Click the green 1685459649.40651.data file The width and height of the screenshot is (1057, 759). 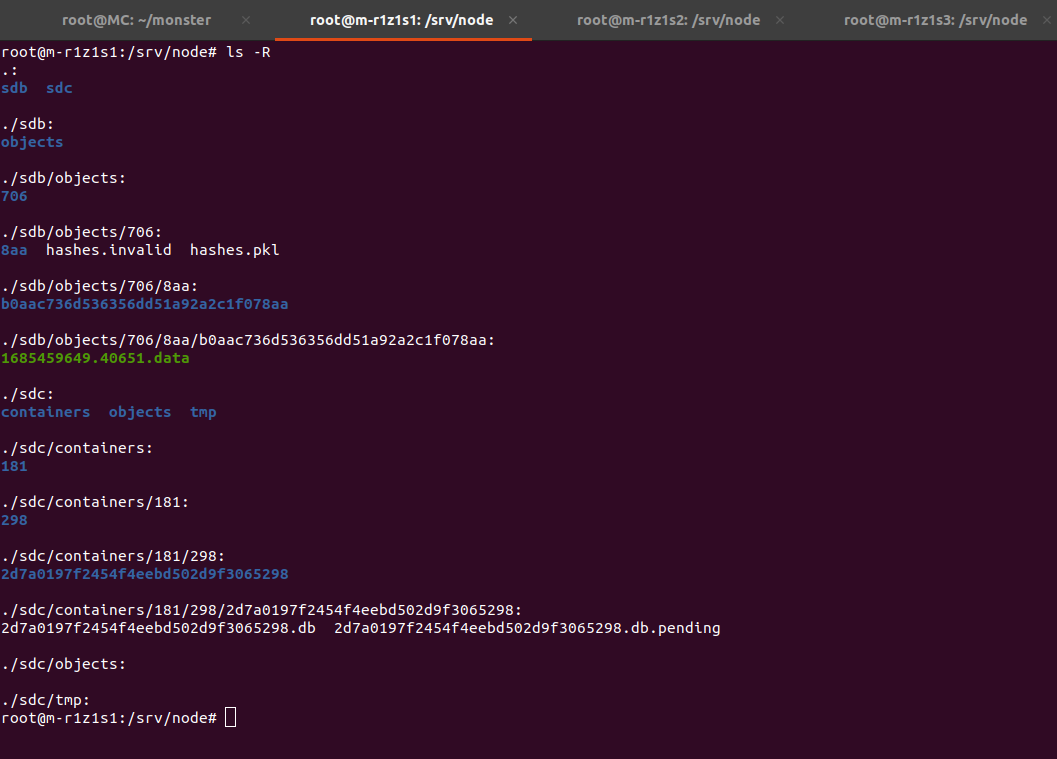coord(95,358)
